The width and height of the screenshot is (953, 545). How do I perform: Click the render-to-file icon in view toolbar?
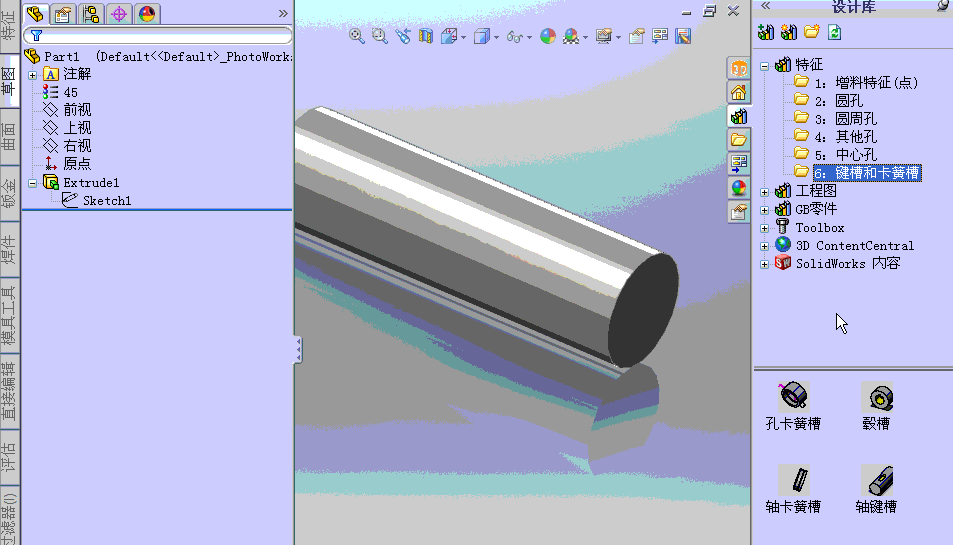point(683,36)
